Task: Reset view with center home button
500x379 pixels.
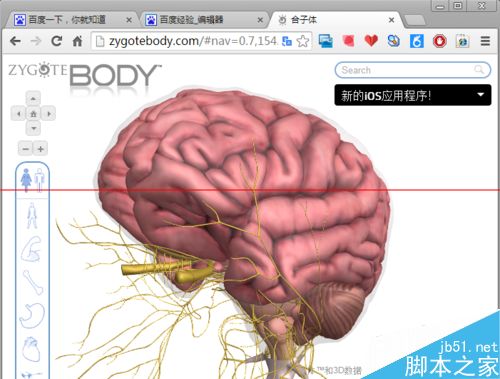Action: [x=33, y=114]
